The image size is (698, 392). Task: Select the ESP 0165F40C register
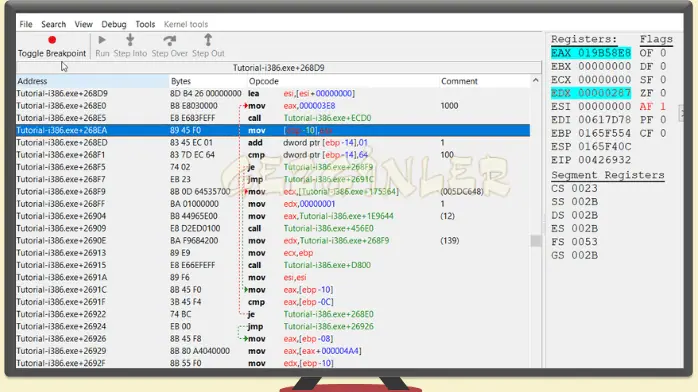point(591,146)
